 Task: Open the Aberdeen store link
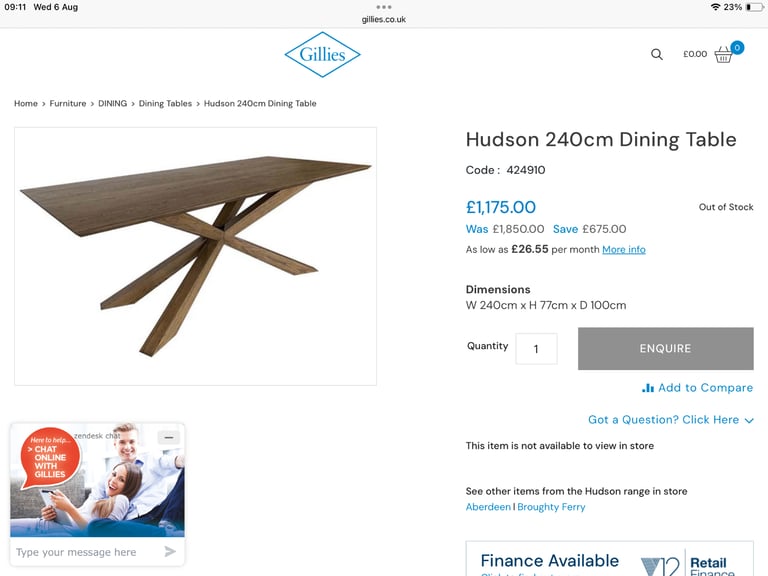click(x=488, y=507)
